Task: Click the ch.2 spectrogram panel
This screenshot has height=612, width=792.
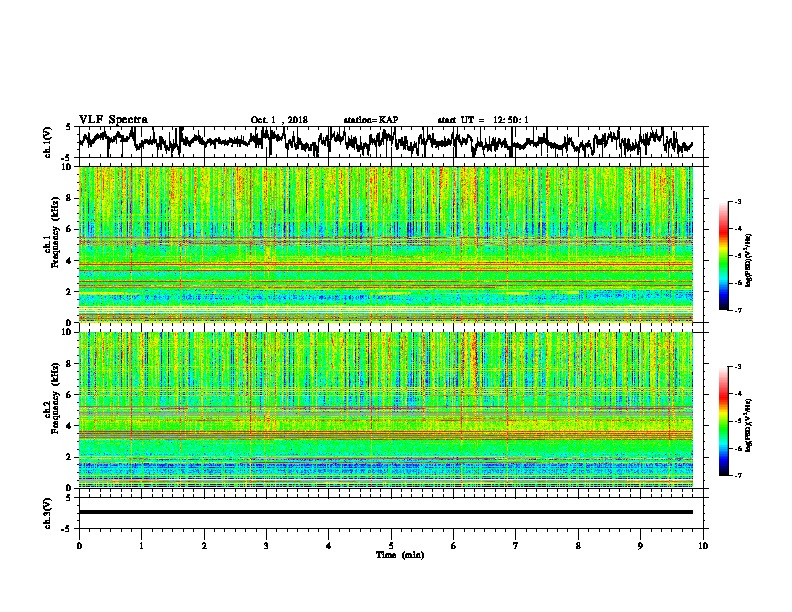Action: (386, 410)
